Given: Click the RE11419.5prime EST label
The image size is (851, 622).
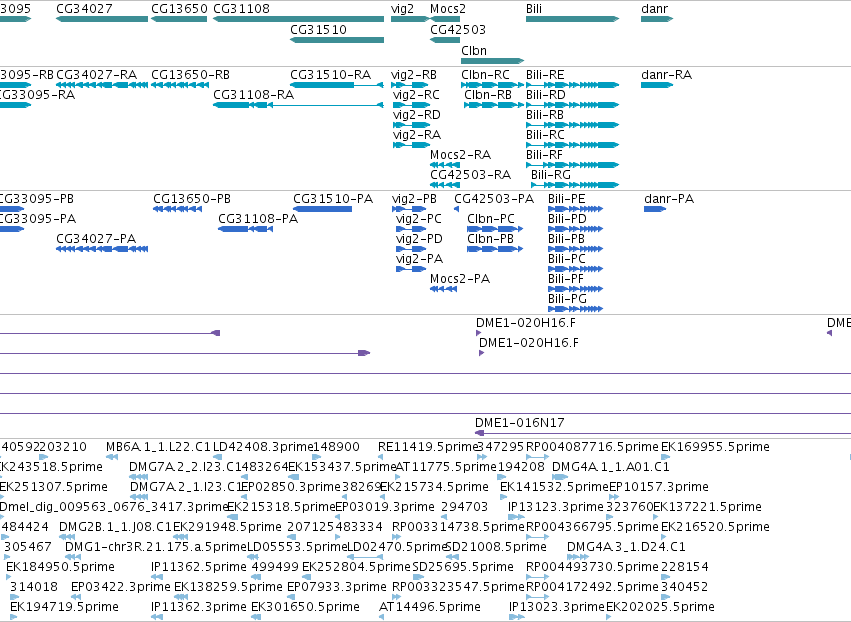Looking at the screenshot, I should click(x=428, y=447).
